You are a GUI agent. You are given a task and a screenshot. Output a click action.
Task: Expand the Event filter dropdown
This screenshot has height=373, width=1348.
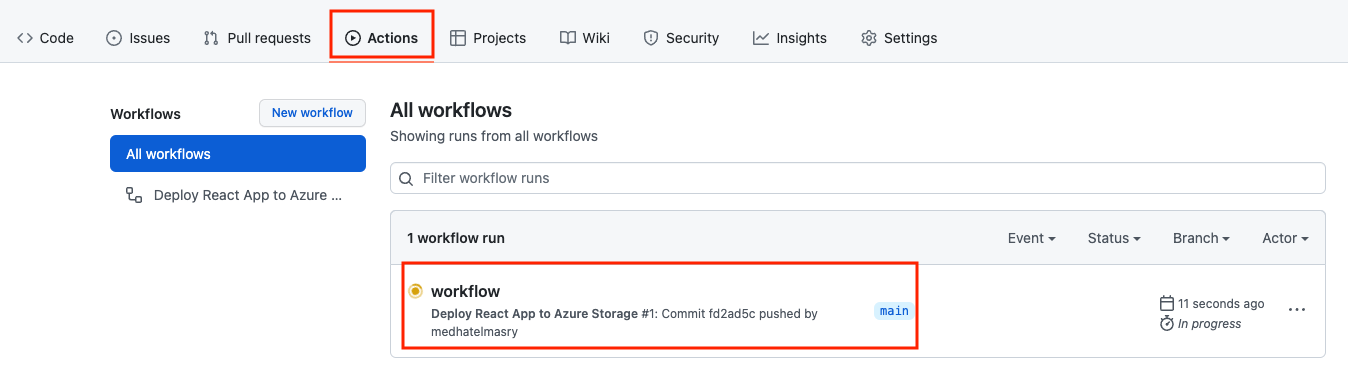point(1032,238)
